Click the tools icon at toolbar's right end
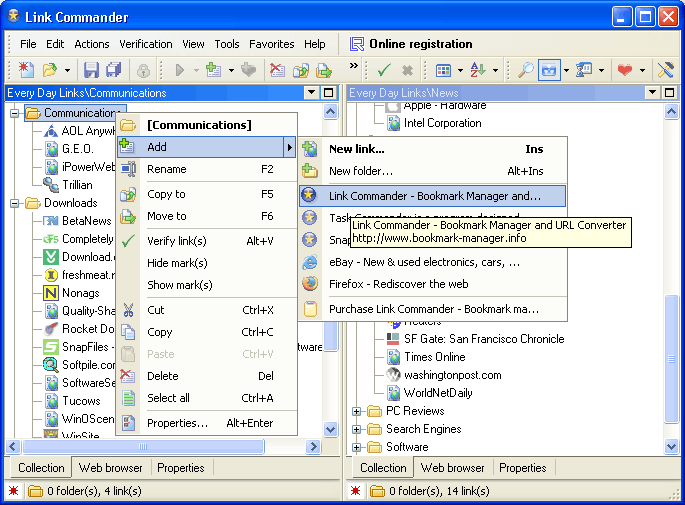This screenshot has height=505, width=685. tap(665, 70)
